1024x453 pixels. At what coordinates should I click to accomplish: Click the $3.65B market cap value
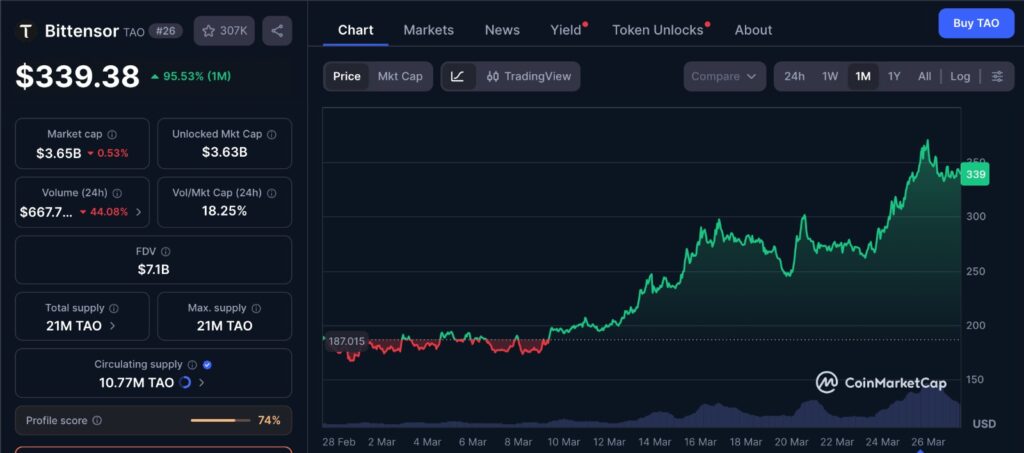pyautogui.click(x=59, y=153)
